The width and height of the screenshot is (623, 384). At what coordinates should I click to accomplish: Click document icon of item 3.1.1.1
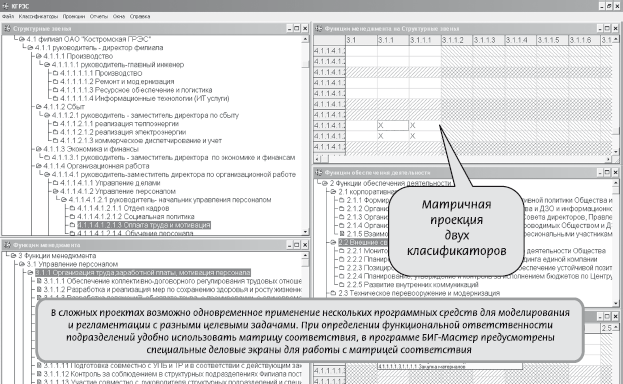(x=39, y=281)
